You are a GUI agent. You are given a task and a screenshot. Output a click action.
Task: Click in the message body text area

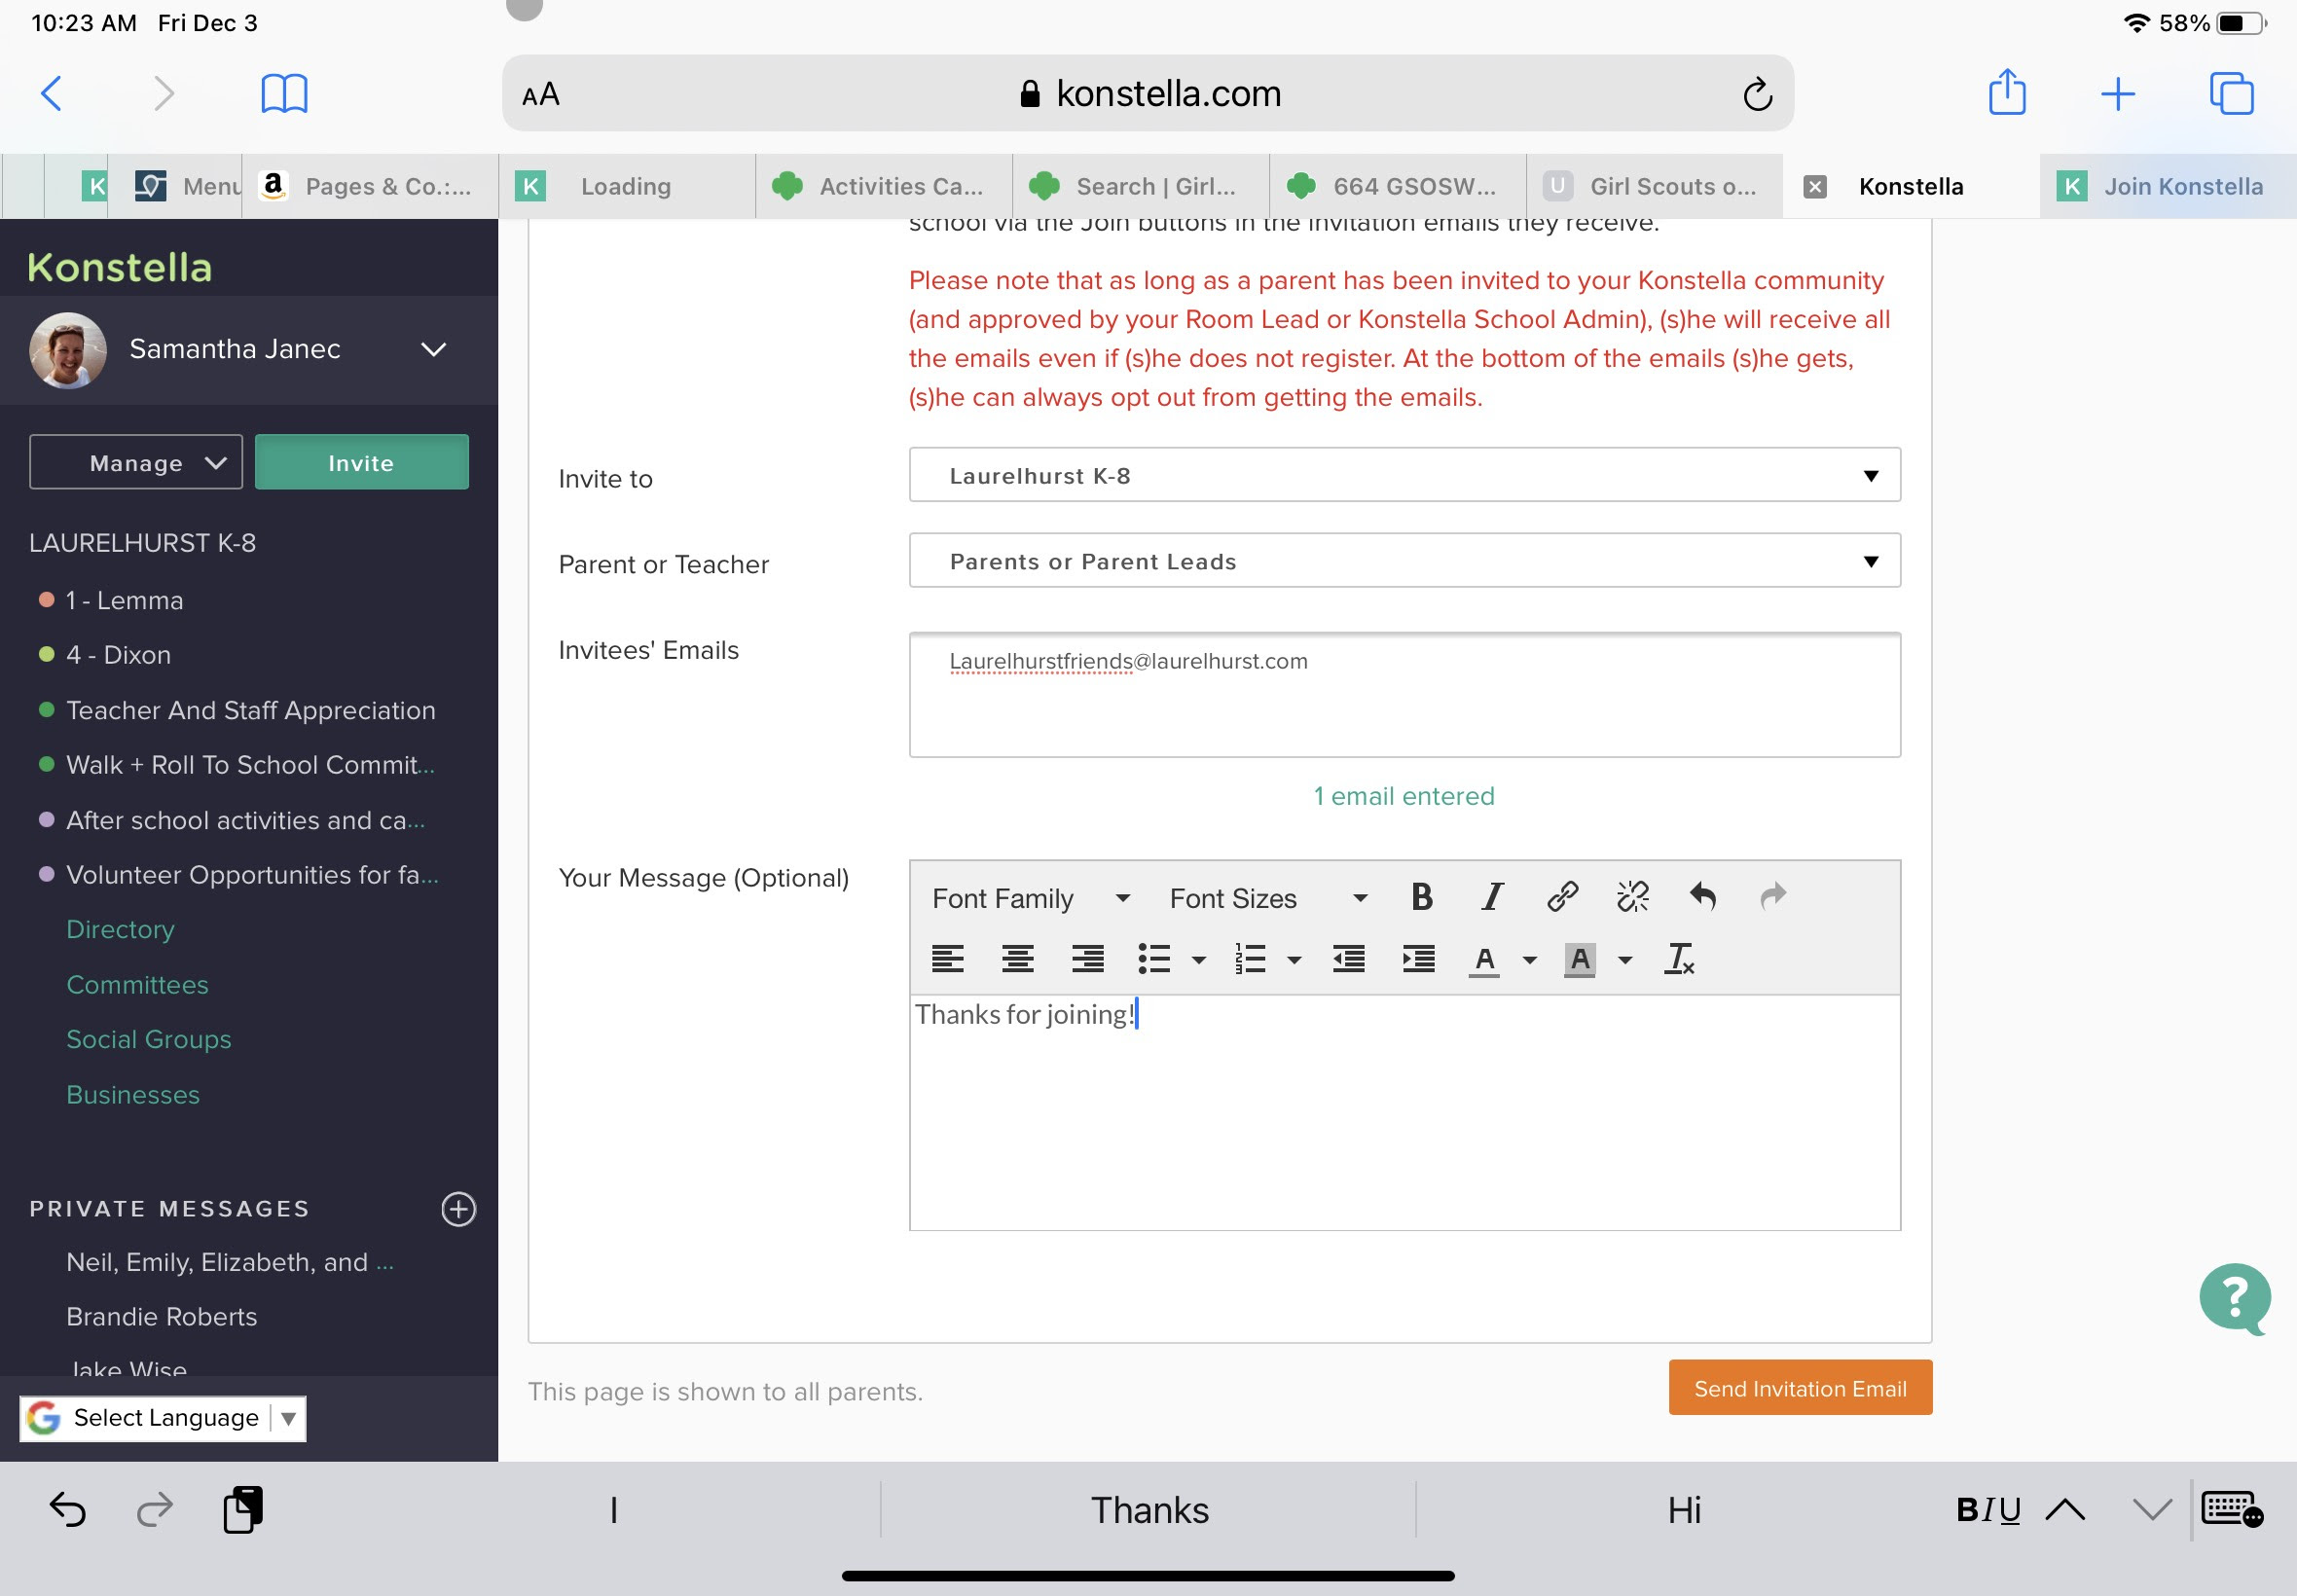(x=1404, y=1112)
